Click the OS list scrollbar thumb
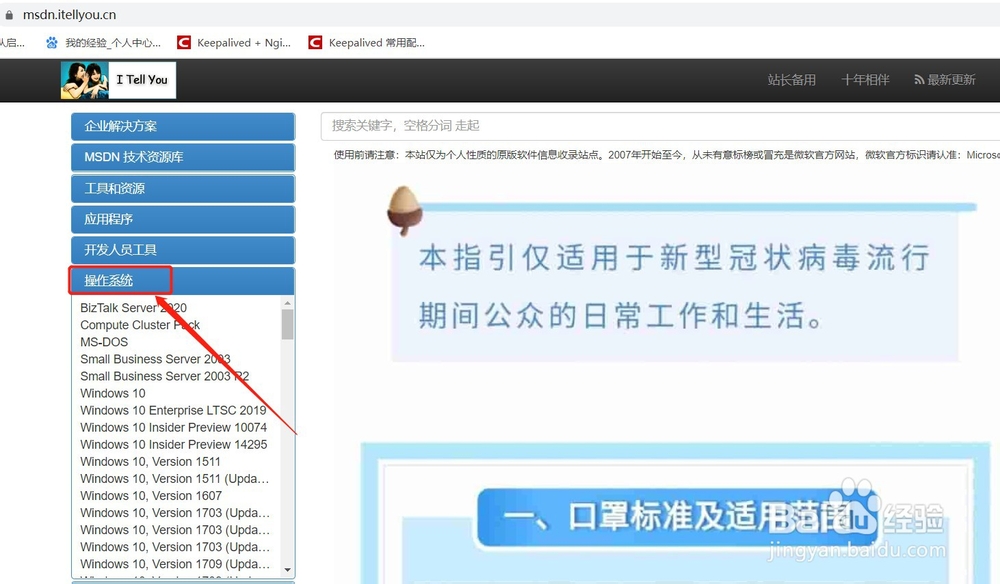 click(288, 325)
